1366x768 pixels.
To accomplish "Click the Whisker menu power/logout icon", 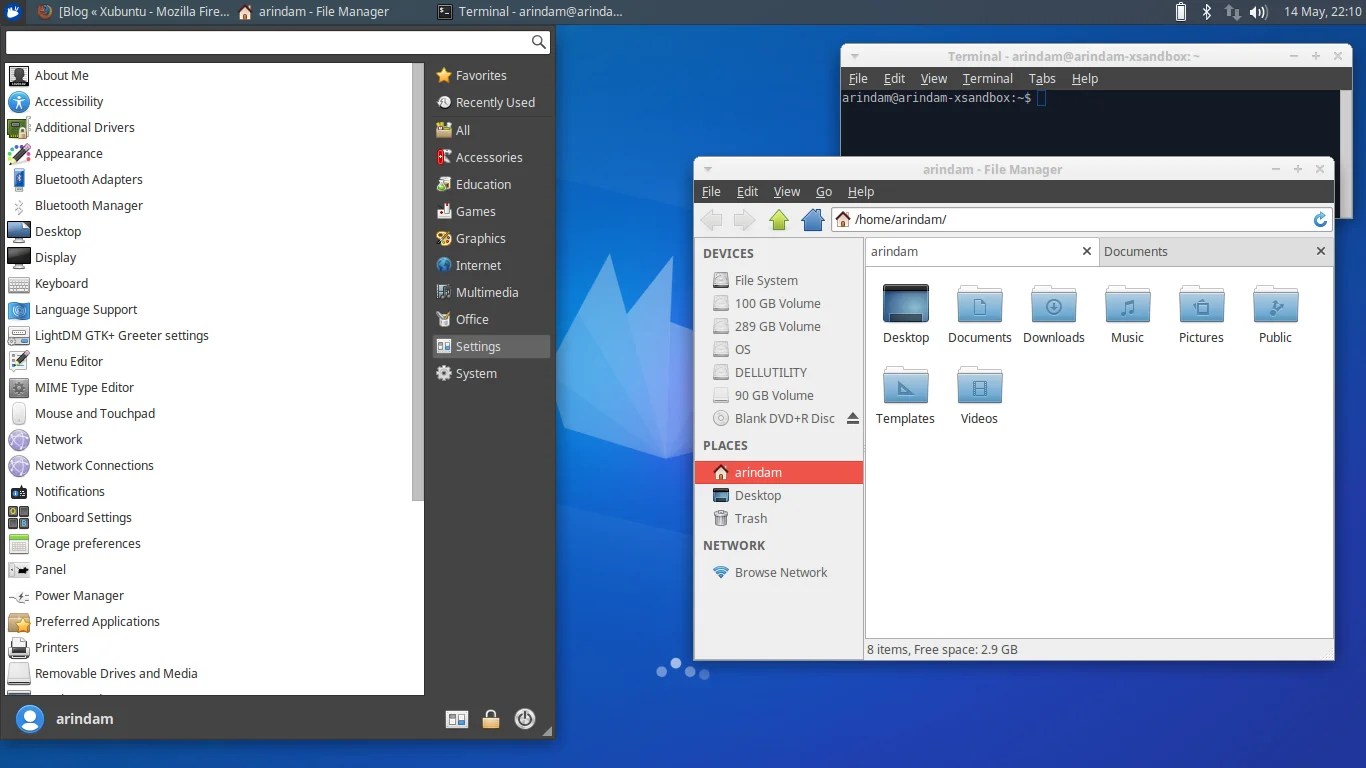I will [x=525, y=718].
